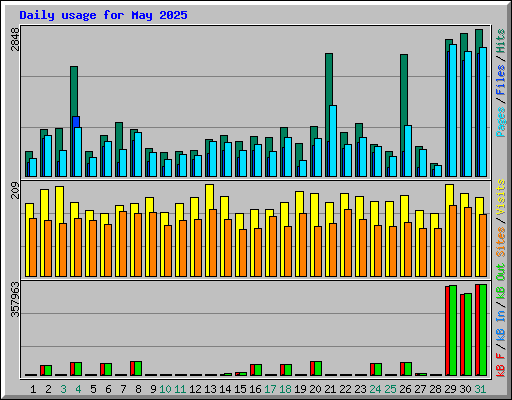Select day 21 label on the x-axis
The image size is (512, 400).
330,389
